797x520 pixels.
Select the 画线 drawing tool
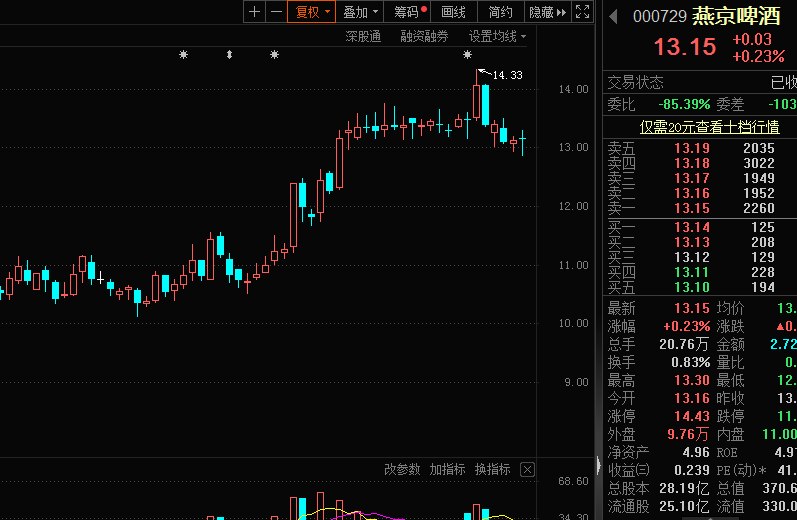(454, 12)
